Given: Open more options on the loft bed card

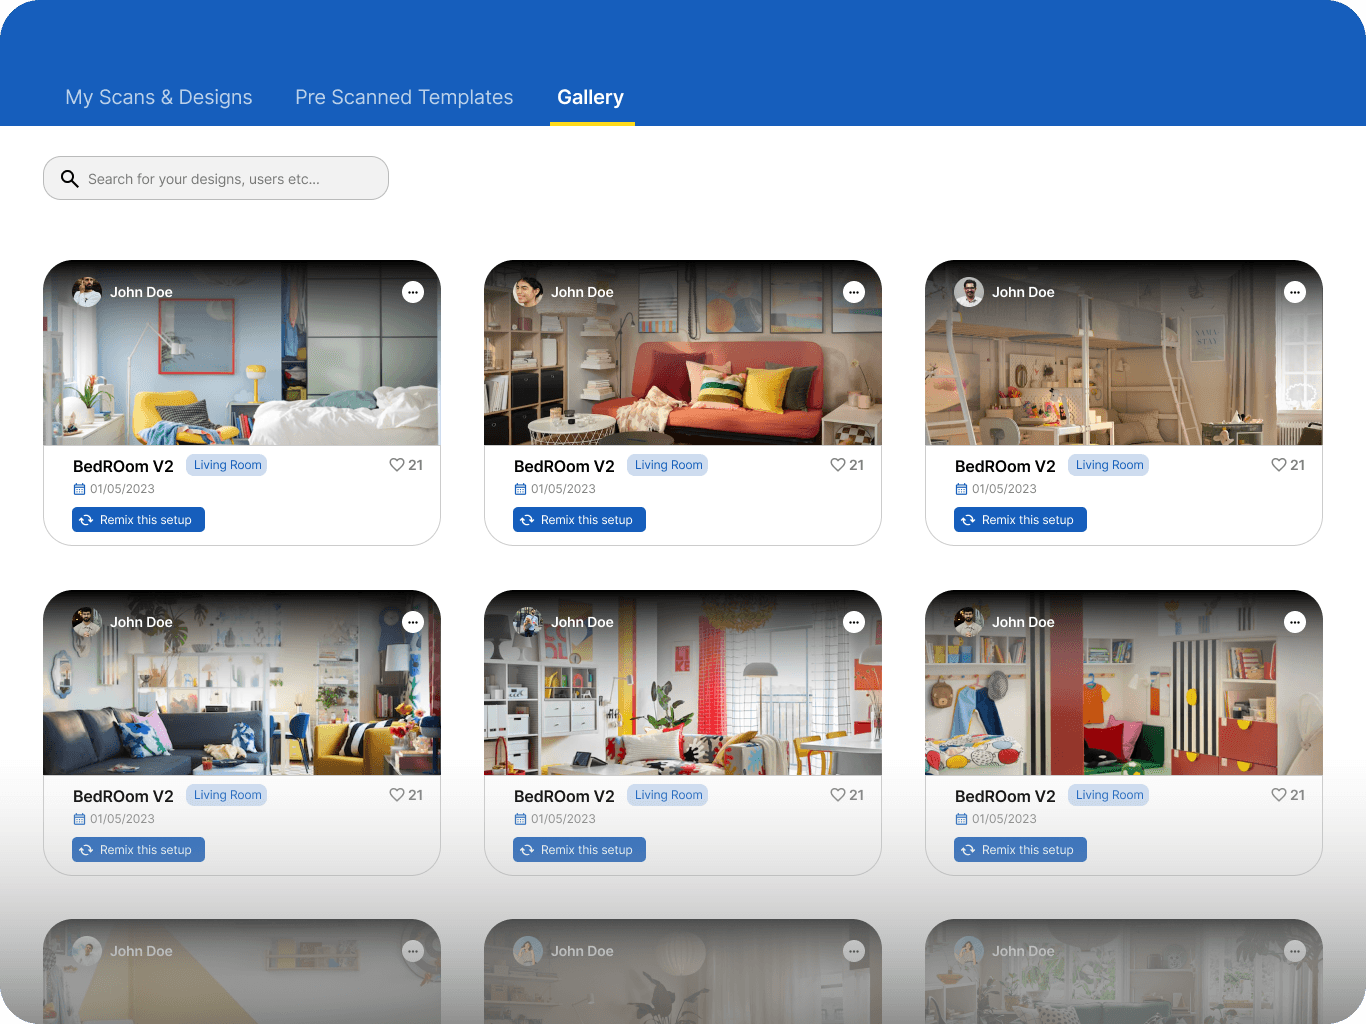Looking at the screenshot, I should [x=1295, y=292].
